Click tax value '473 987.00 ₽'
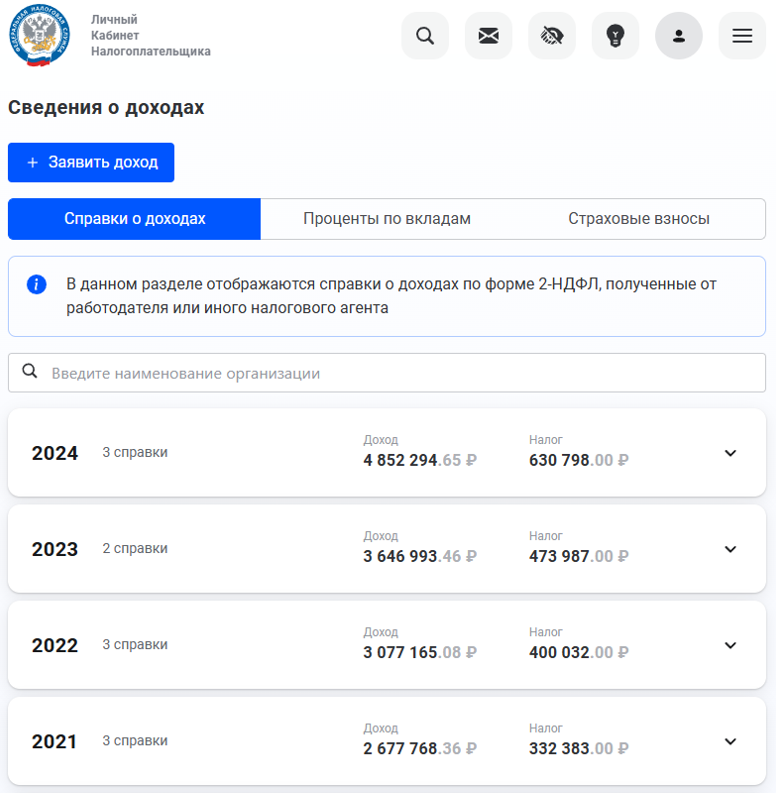The image size is (776, 793). (579, 556)
